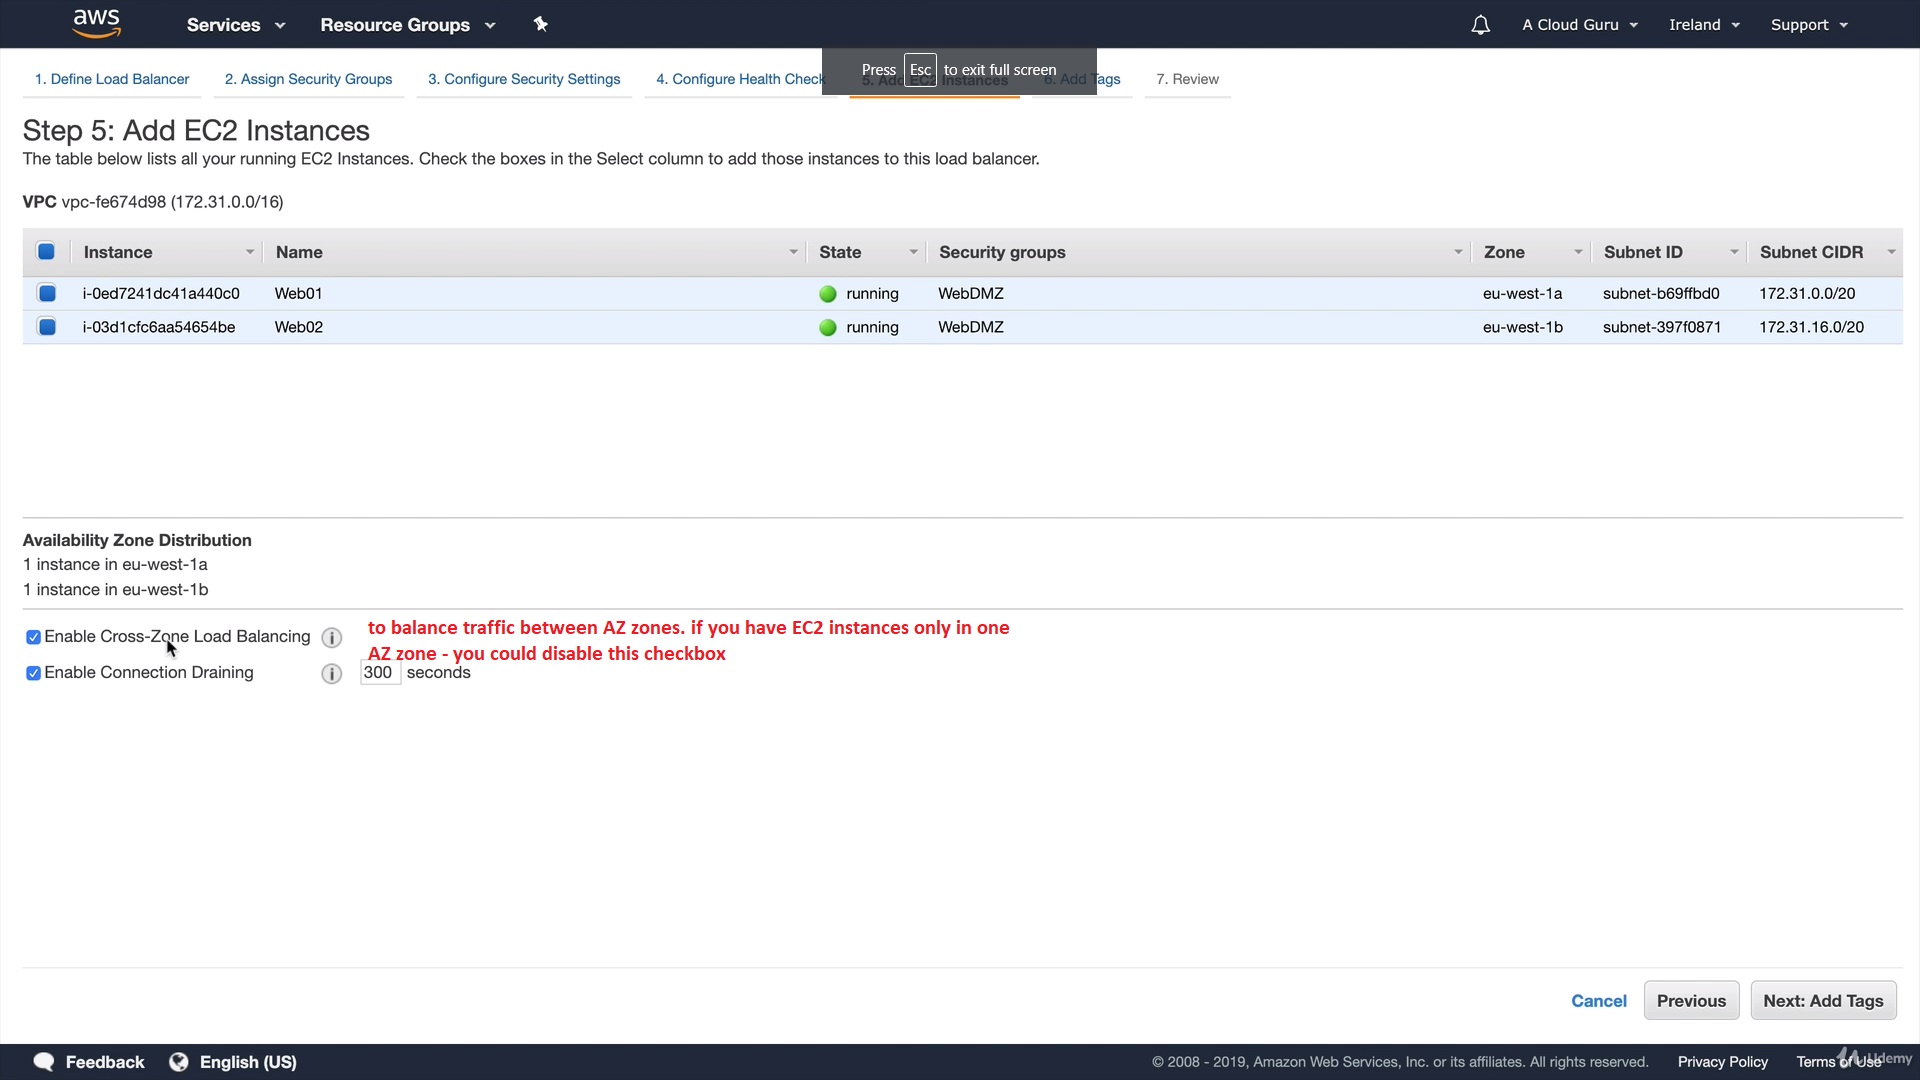Switch to Configure Security Settings step

coord(524,79)
